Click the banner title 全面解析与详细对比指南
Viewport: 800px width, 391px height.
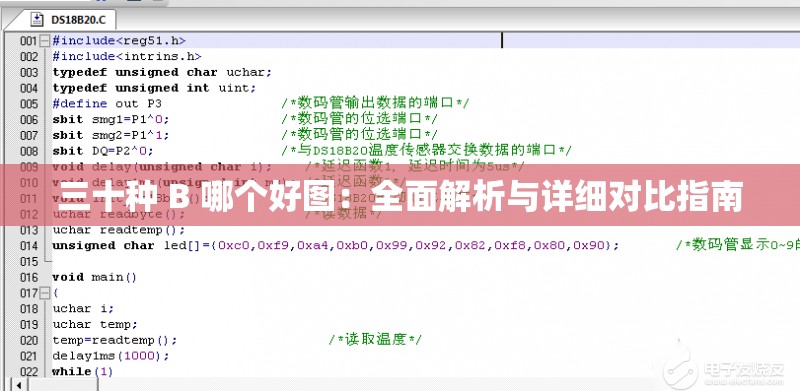557,196
